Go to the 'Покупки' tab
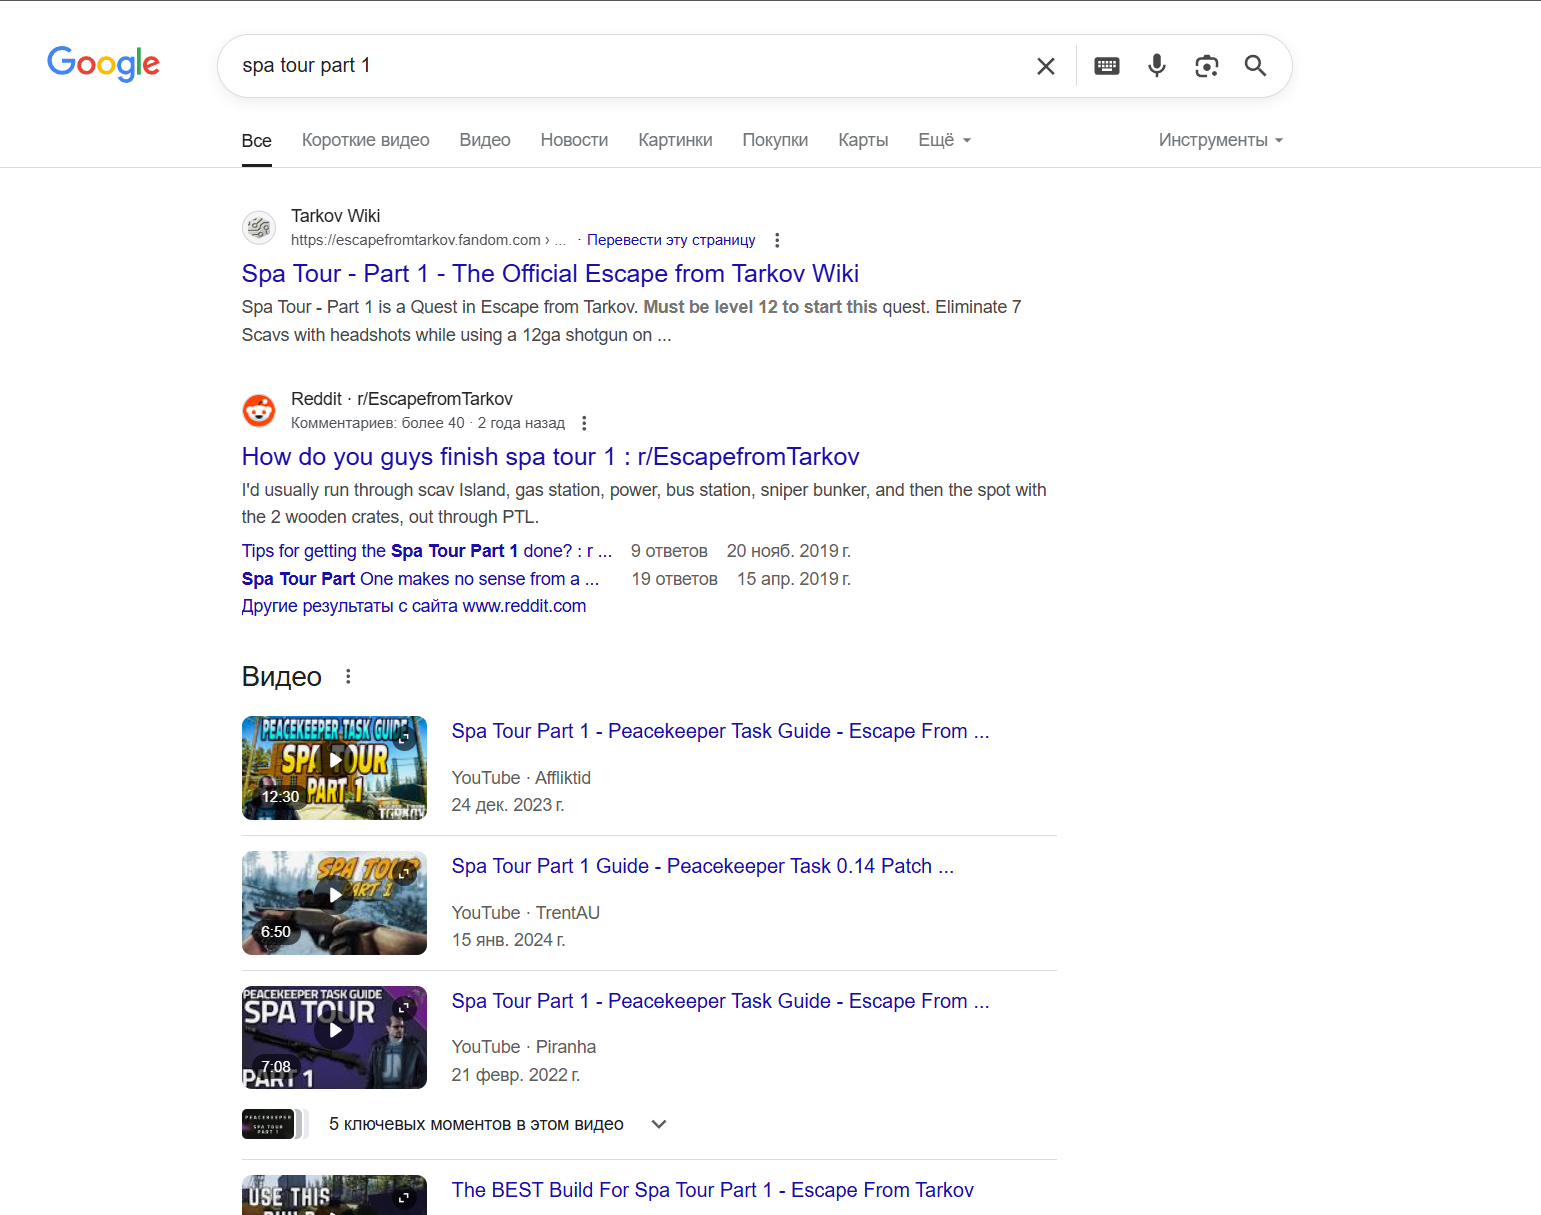The image size is (1541, 1215). pos(775,140)
